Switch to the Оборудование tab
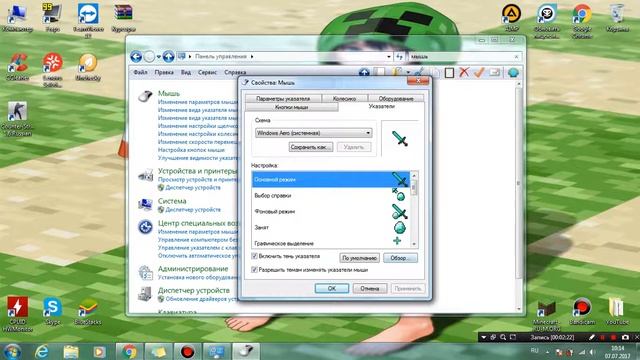Screen dimensions: 640x360 396,98
